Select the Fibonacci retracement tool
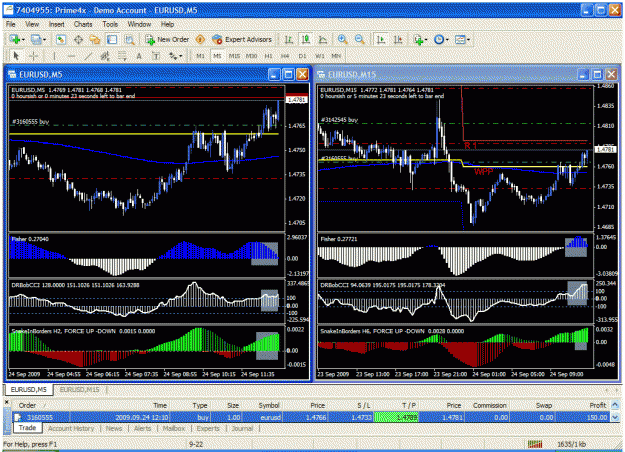The height and width of the screenshot is (452, 625). click(x=122, y=56)
